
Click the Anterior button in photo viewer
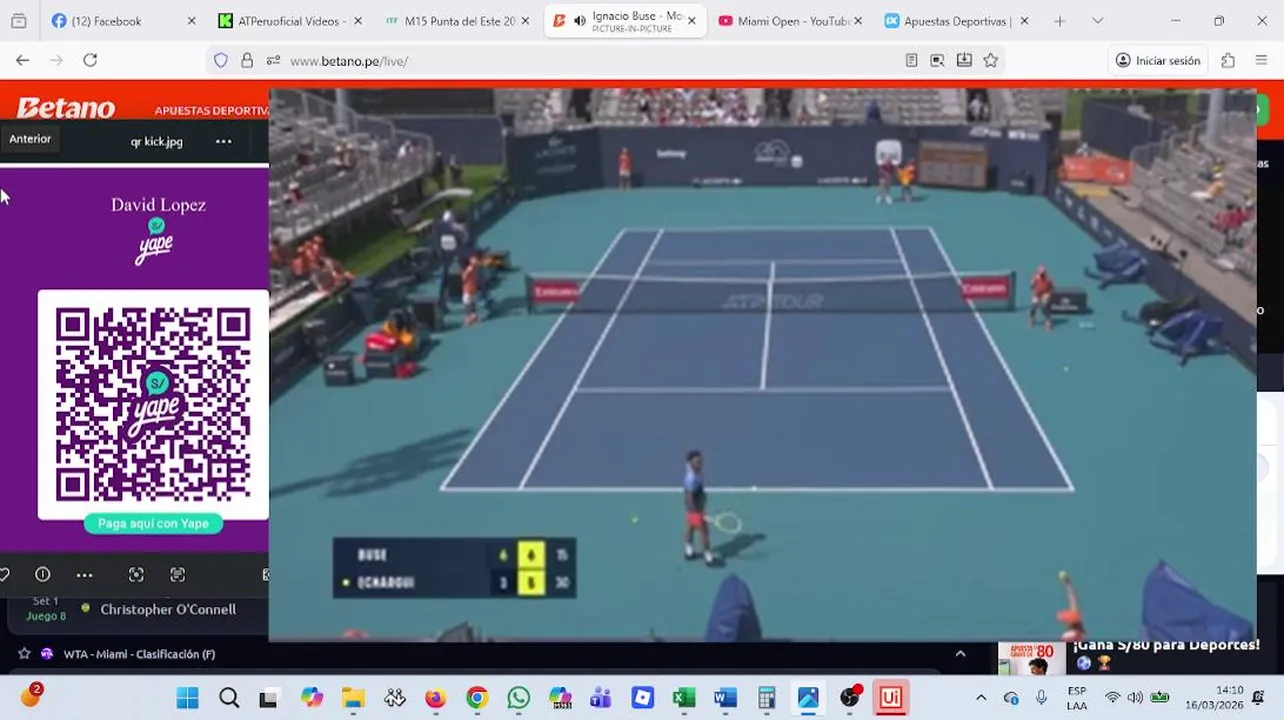coord(30,139)
